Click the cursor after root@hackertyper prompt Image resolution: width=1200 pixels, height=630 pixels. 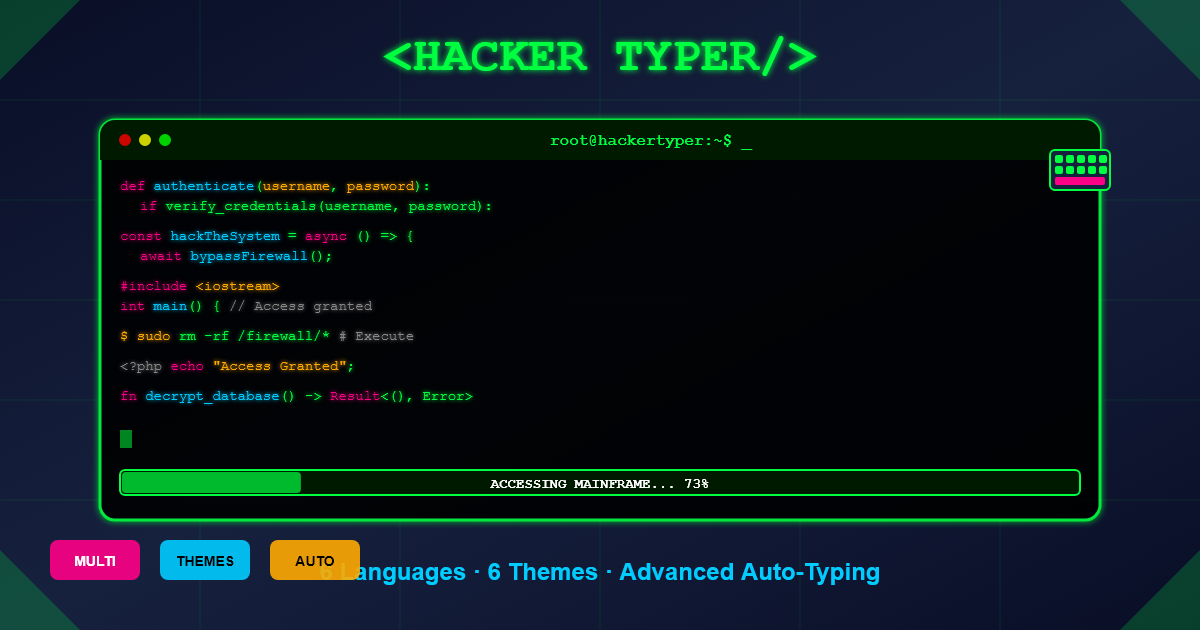click(747, 141)
